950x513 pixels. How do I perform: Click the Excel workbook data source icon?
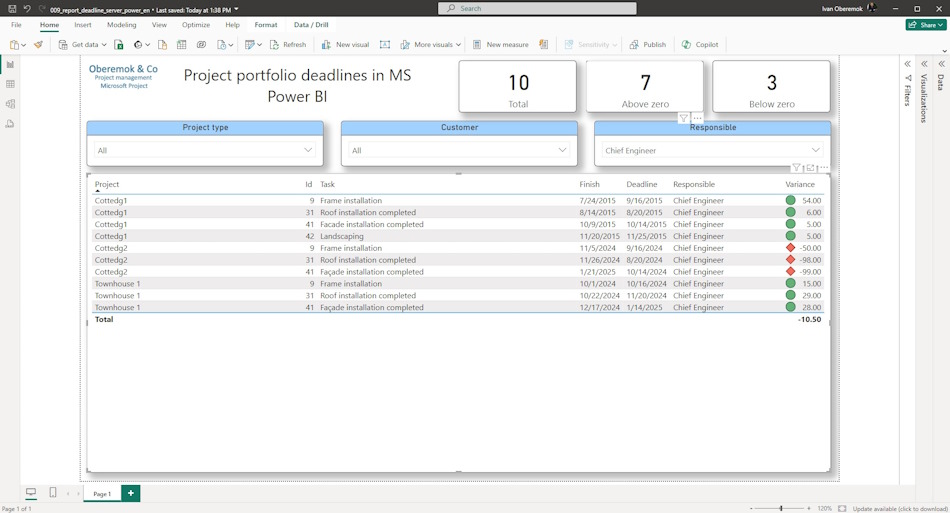(119, 45)
